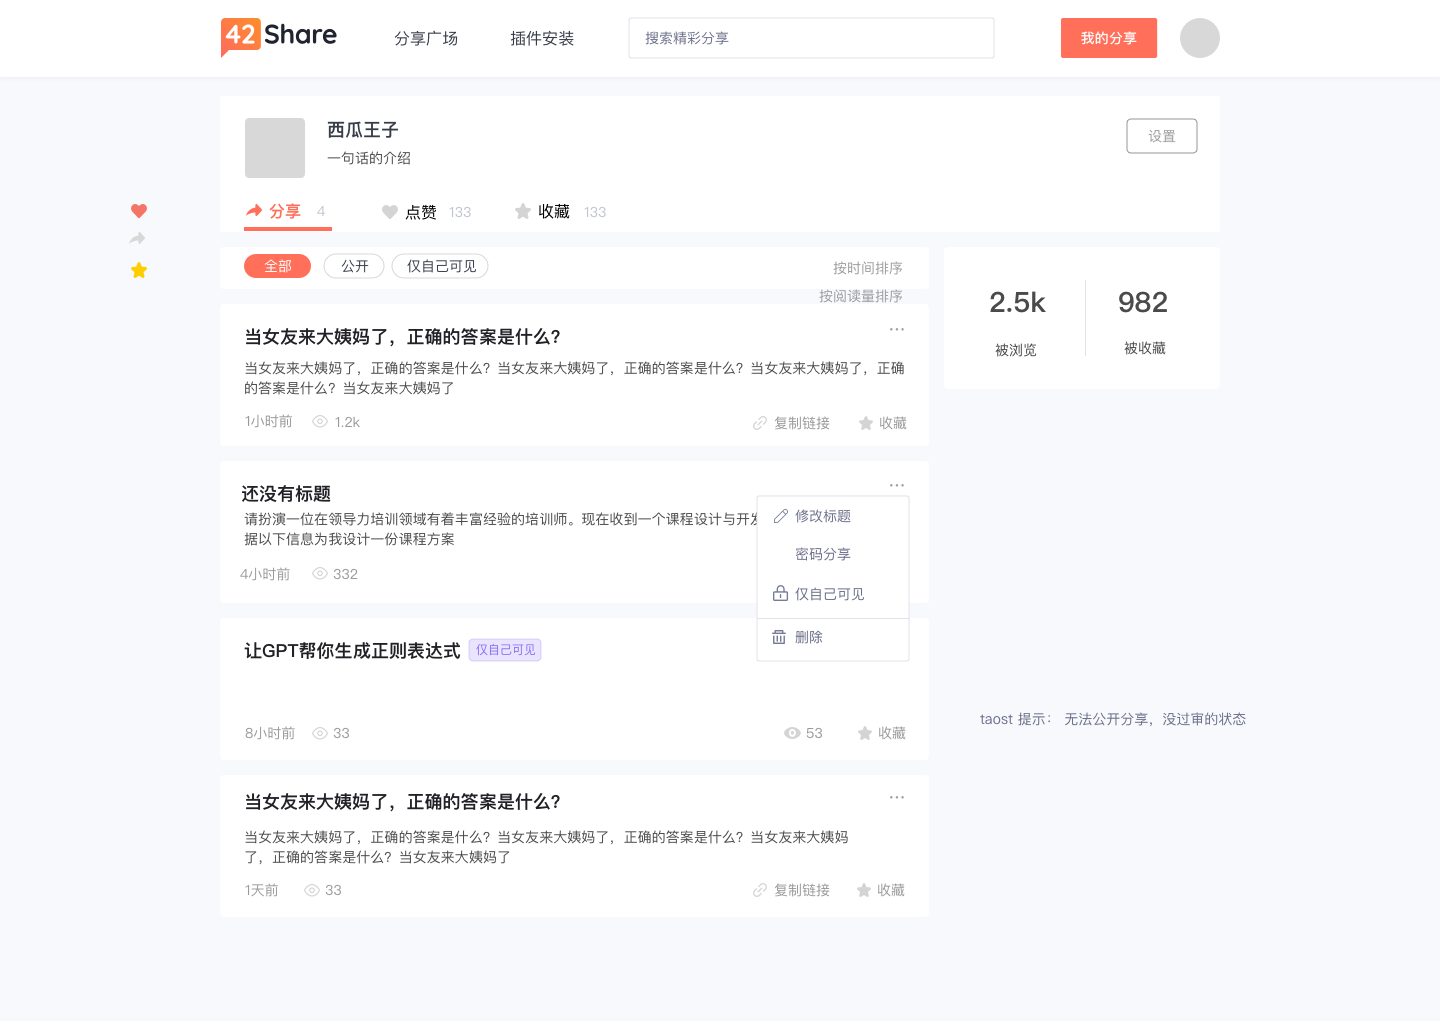Focus the 搜索精彩分享 search field
The height and width of the screenshot is (1021, 1440).
tap(811, 38)
